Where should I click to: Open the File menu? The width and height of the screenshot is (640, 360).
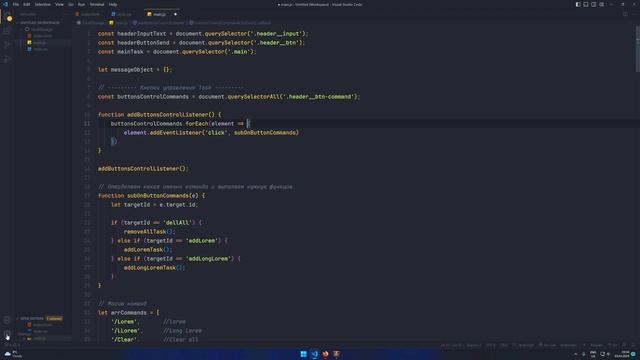(x=16, y=4)
